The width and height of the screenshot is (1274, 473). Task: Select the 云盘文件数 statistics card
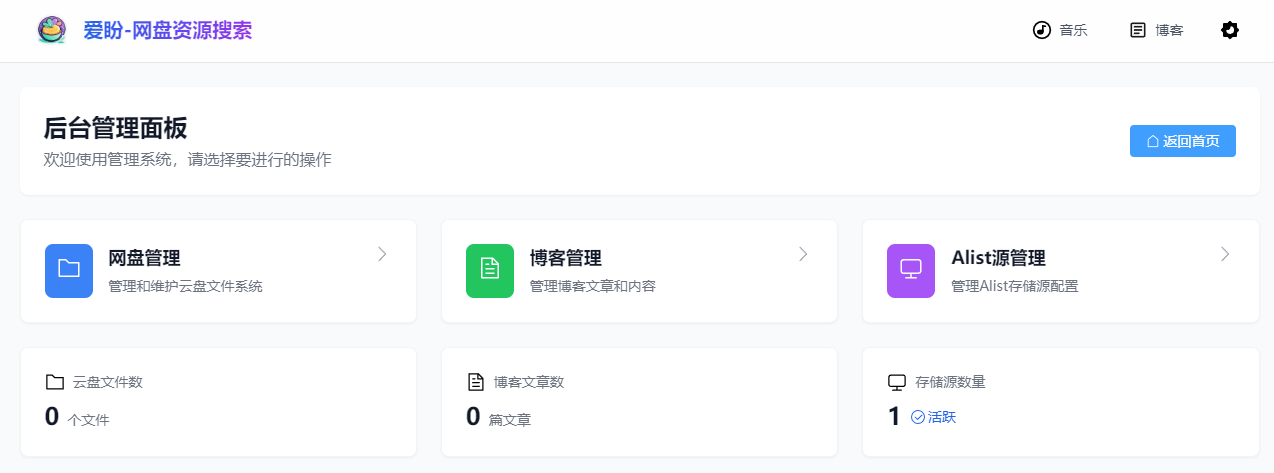[x=218, y=402]
